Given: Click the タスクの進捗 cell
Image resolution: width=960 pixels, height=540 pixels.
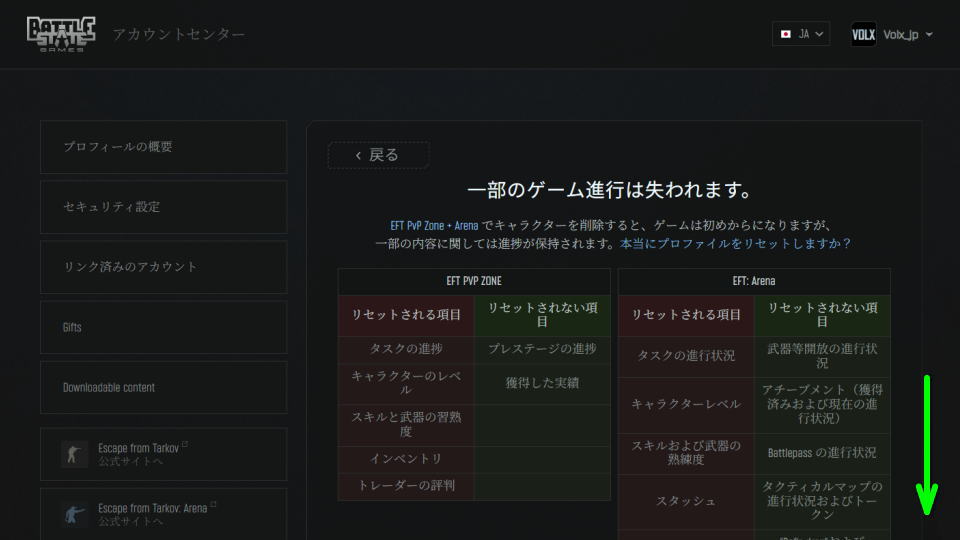Looking at the screenshot, I should (406, 349).
